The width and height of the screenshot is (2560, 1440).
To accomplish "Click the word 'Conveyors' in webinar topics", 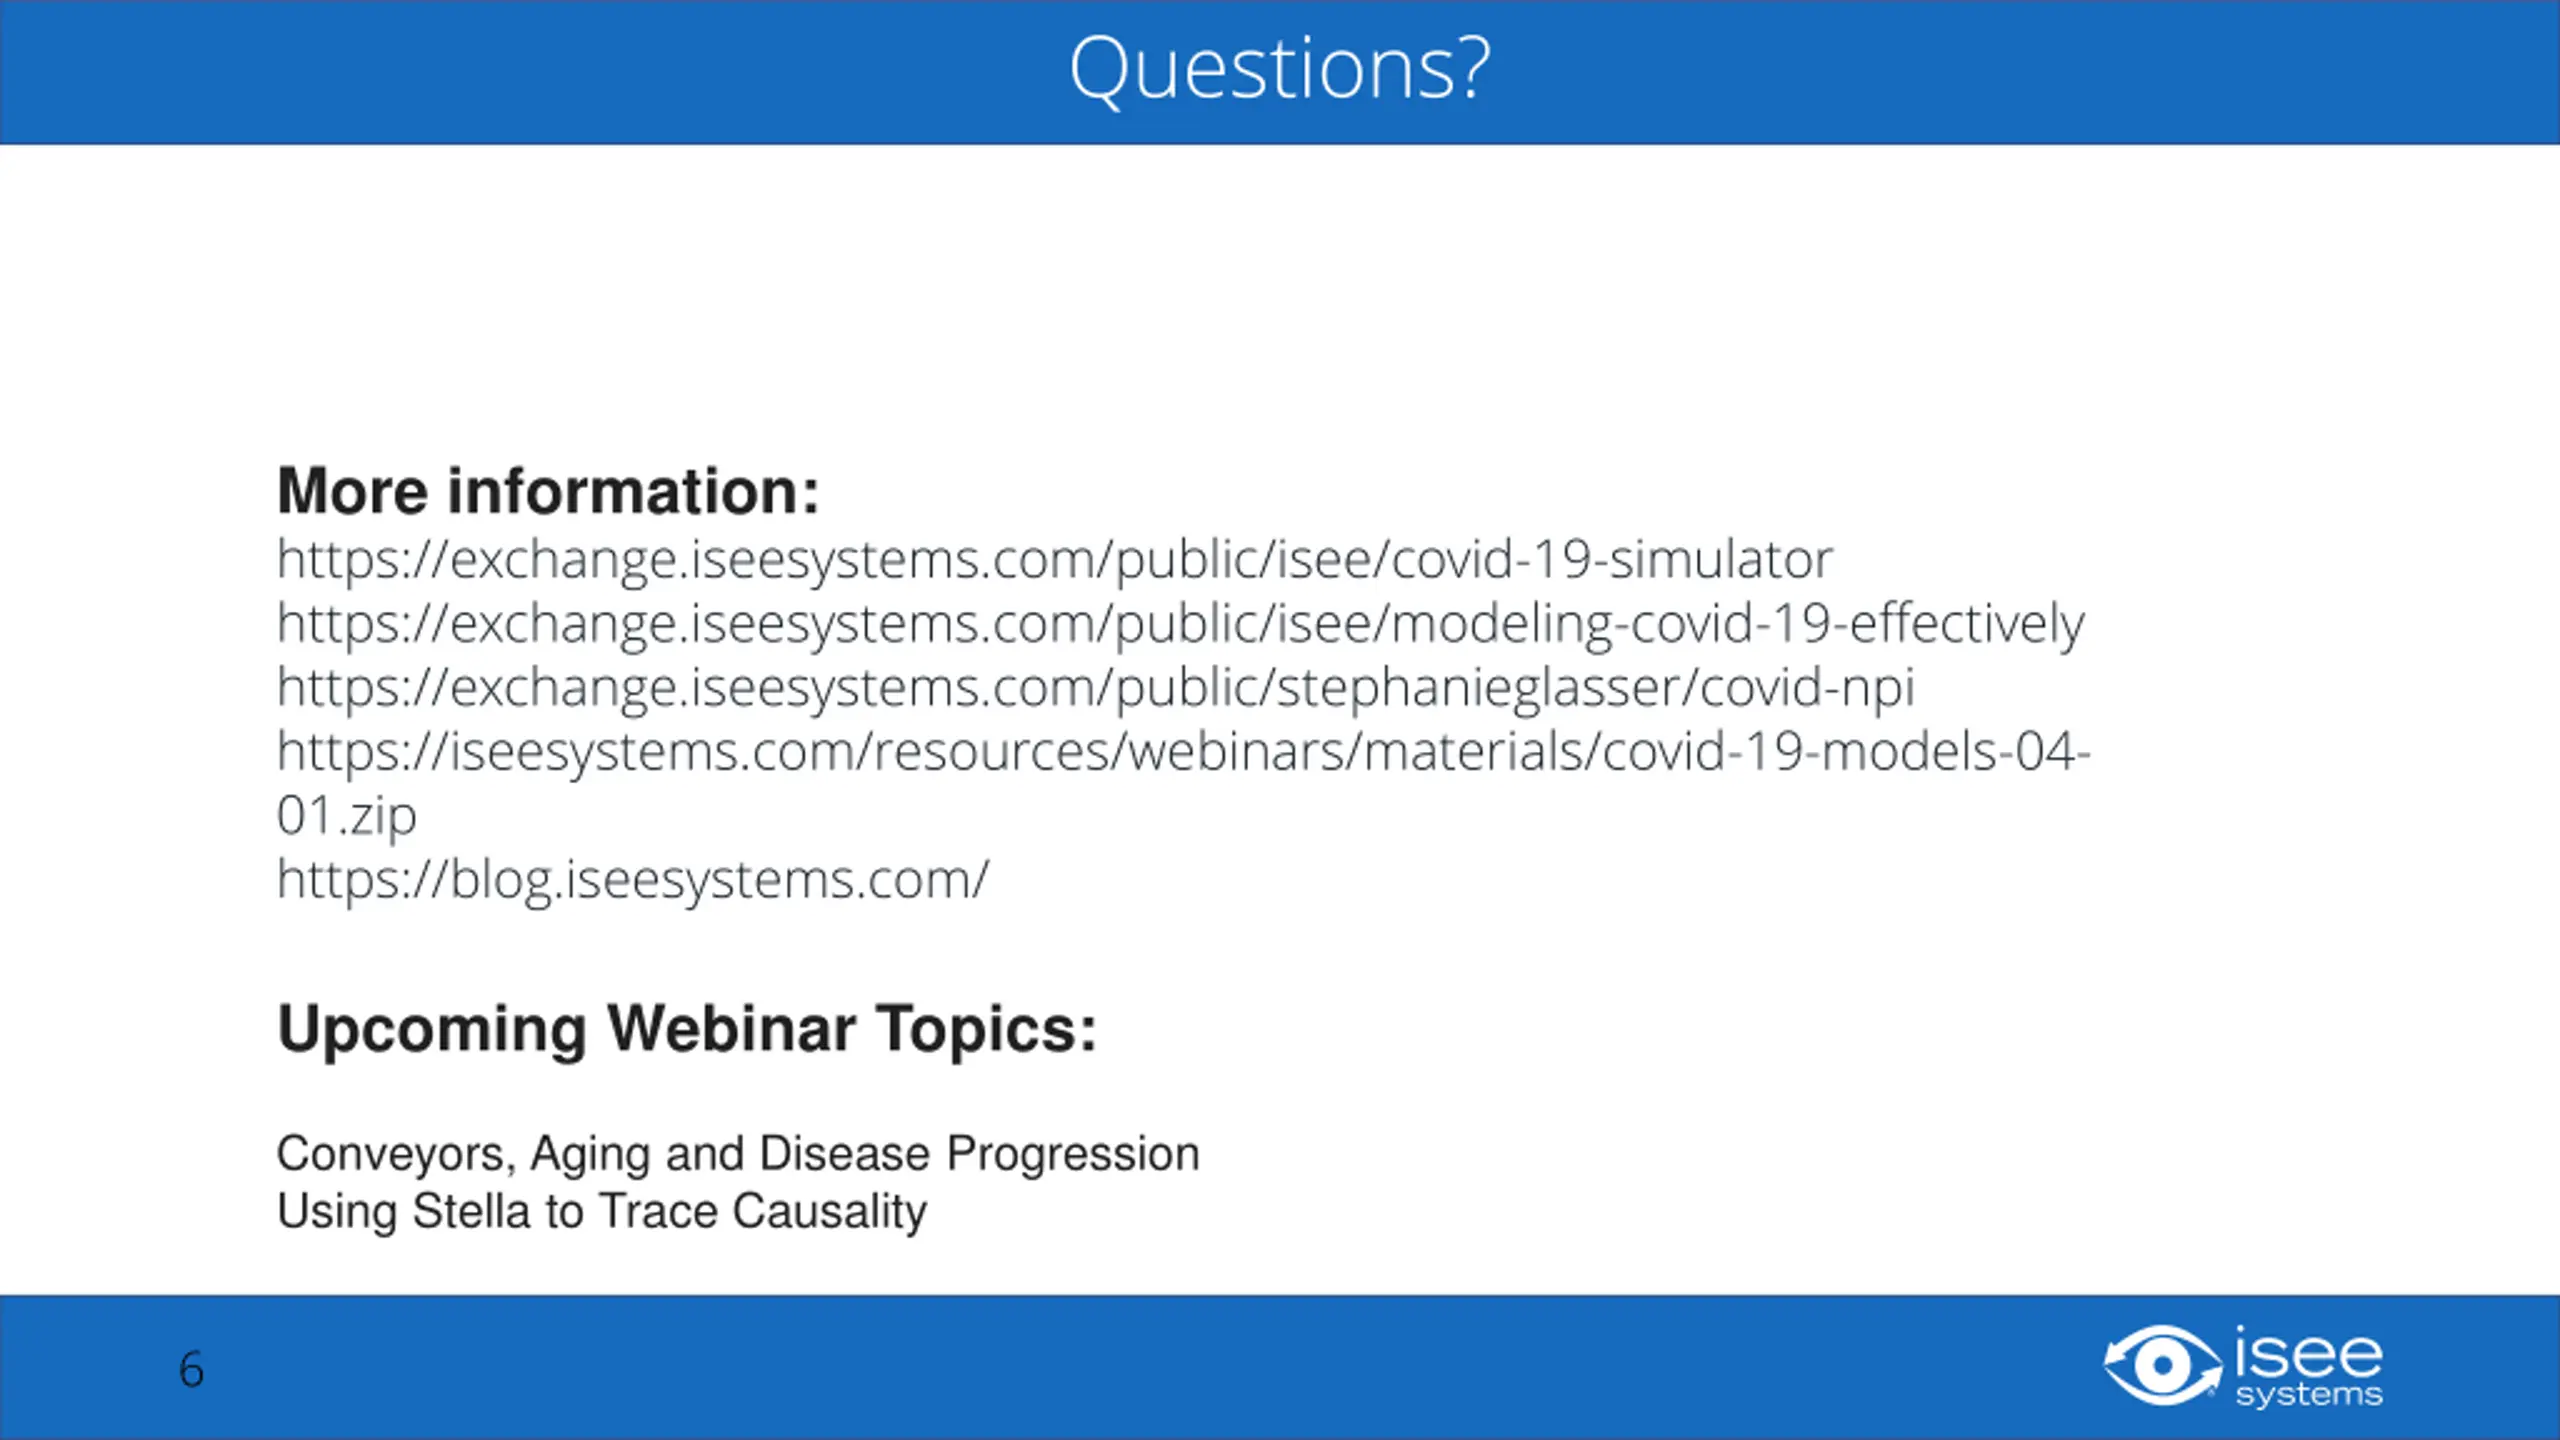I will point(395,1154).
